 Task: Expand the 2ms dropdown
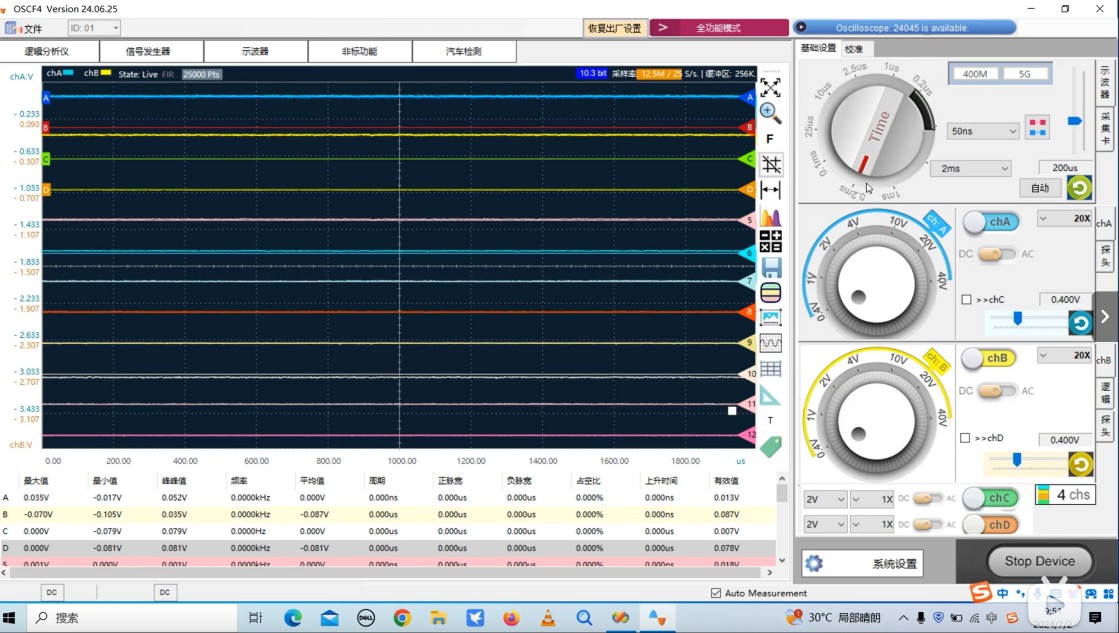(971, 168)
